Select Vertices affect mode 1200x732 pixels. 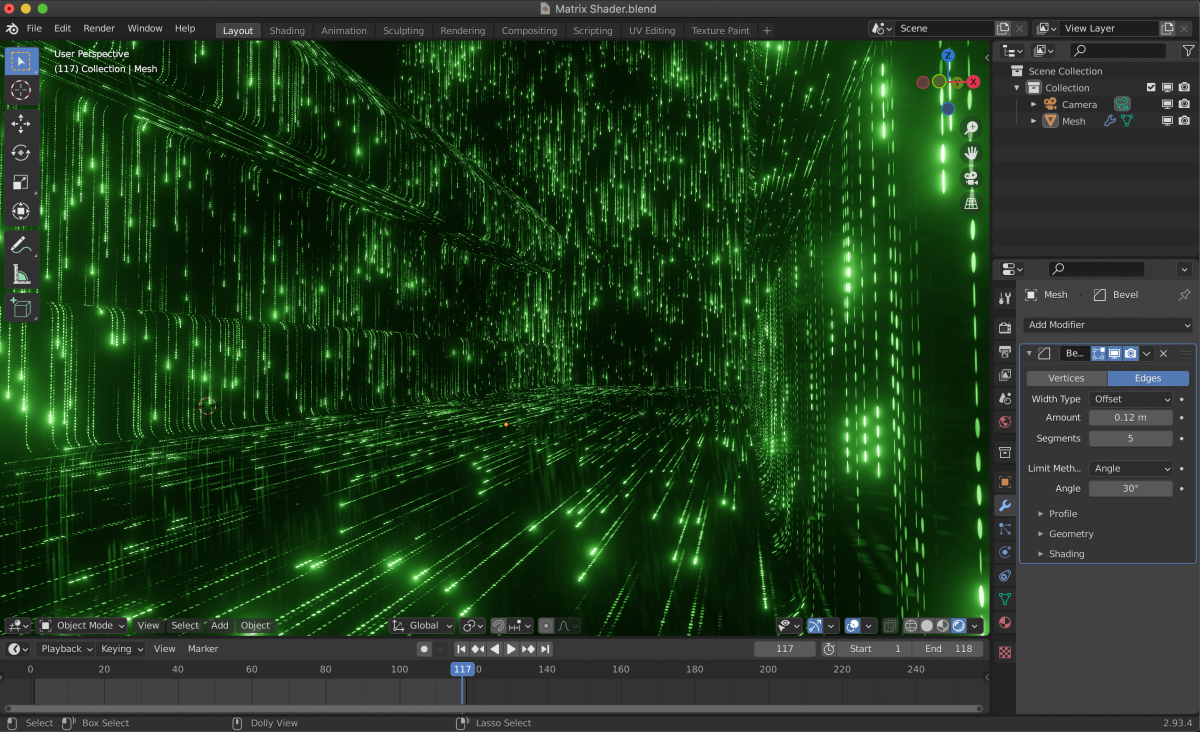(x=1066, y=378)
